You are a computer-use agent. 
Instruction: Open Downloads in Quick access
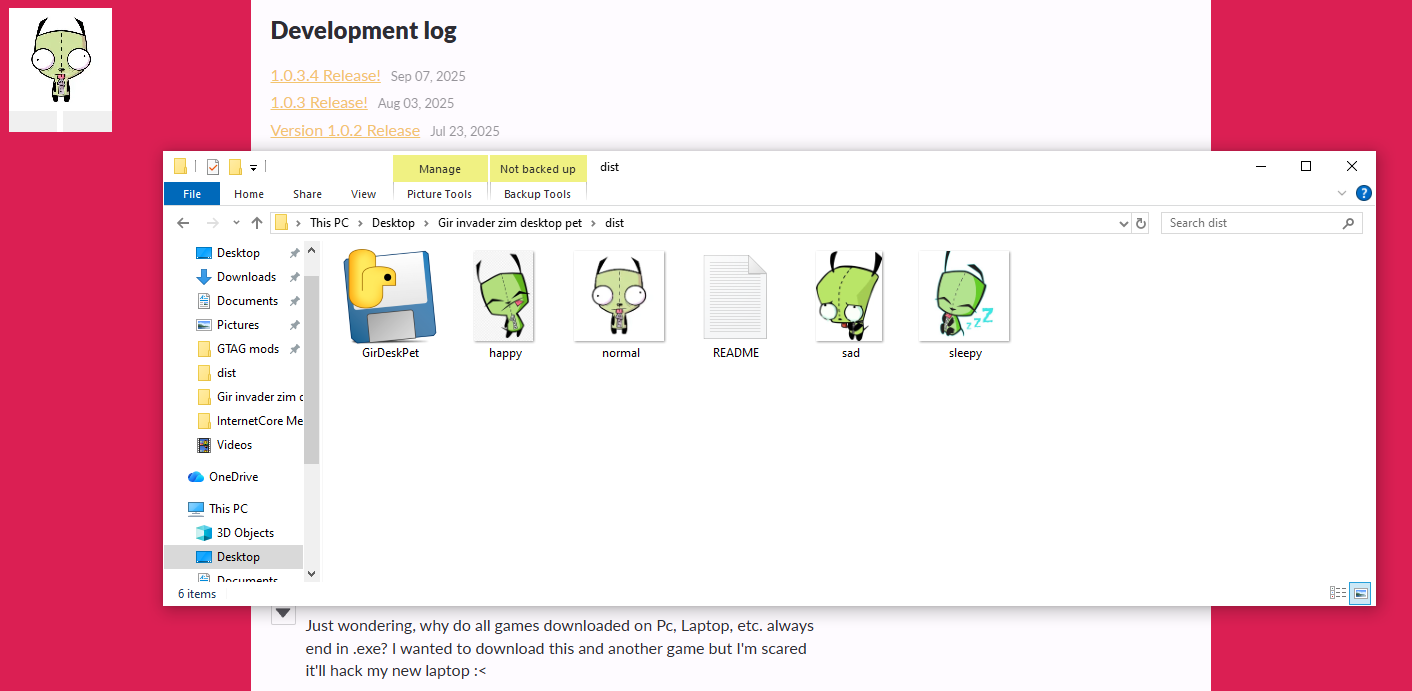click(246, 277)
